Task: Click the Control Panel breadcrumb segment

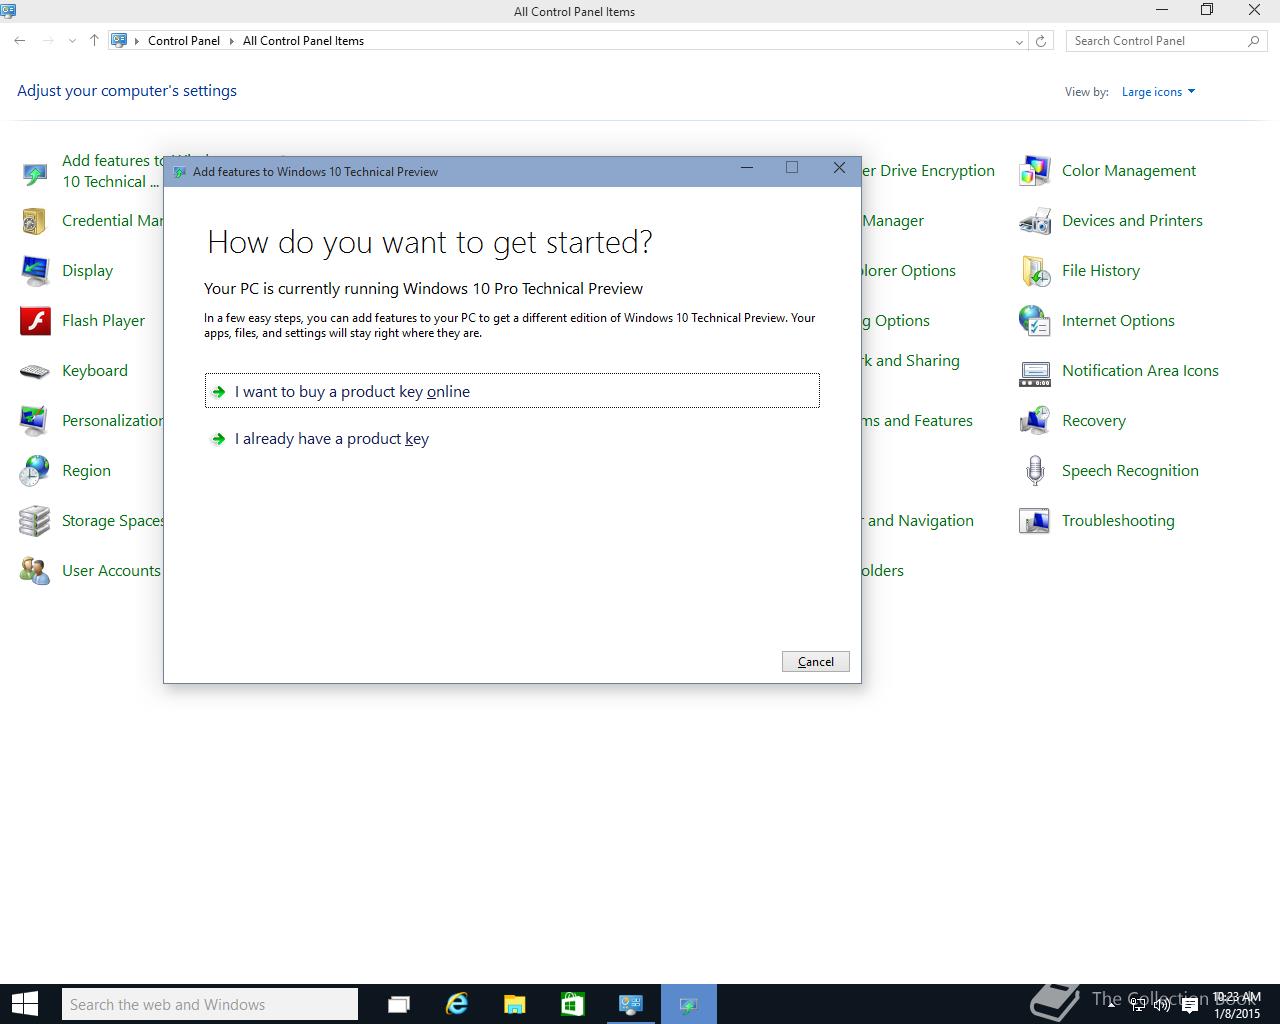Action: click(x=184, y=41)
